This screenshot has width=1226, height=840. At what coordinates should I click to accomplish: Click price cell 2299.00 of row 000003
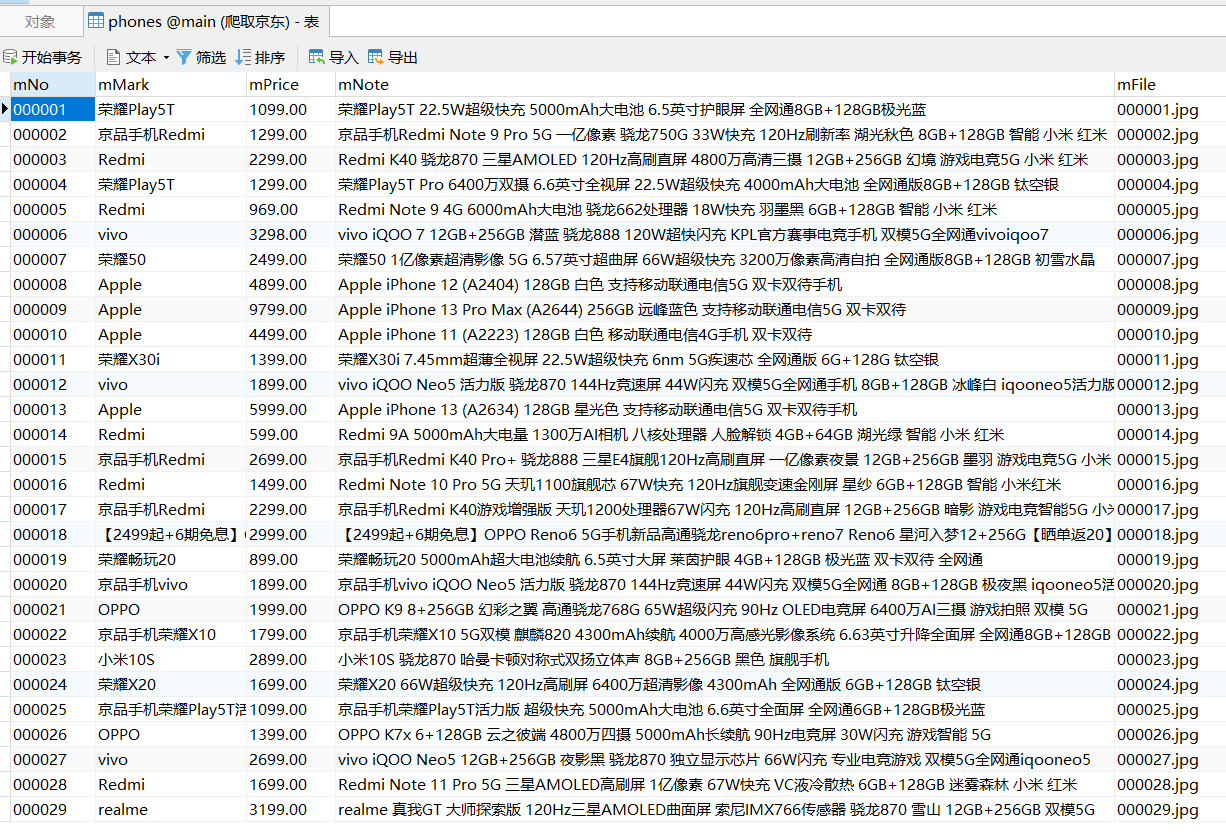[291, 159]
